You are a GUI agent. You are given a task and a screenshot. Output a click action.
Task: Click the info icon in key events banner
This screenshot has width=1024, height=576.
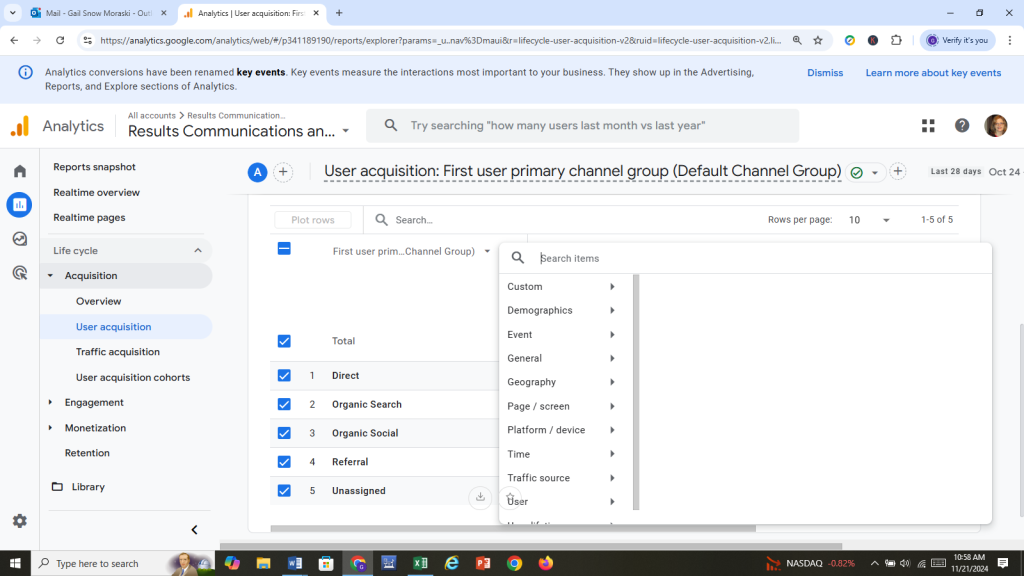click(x=25, y=72)
